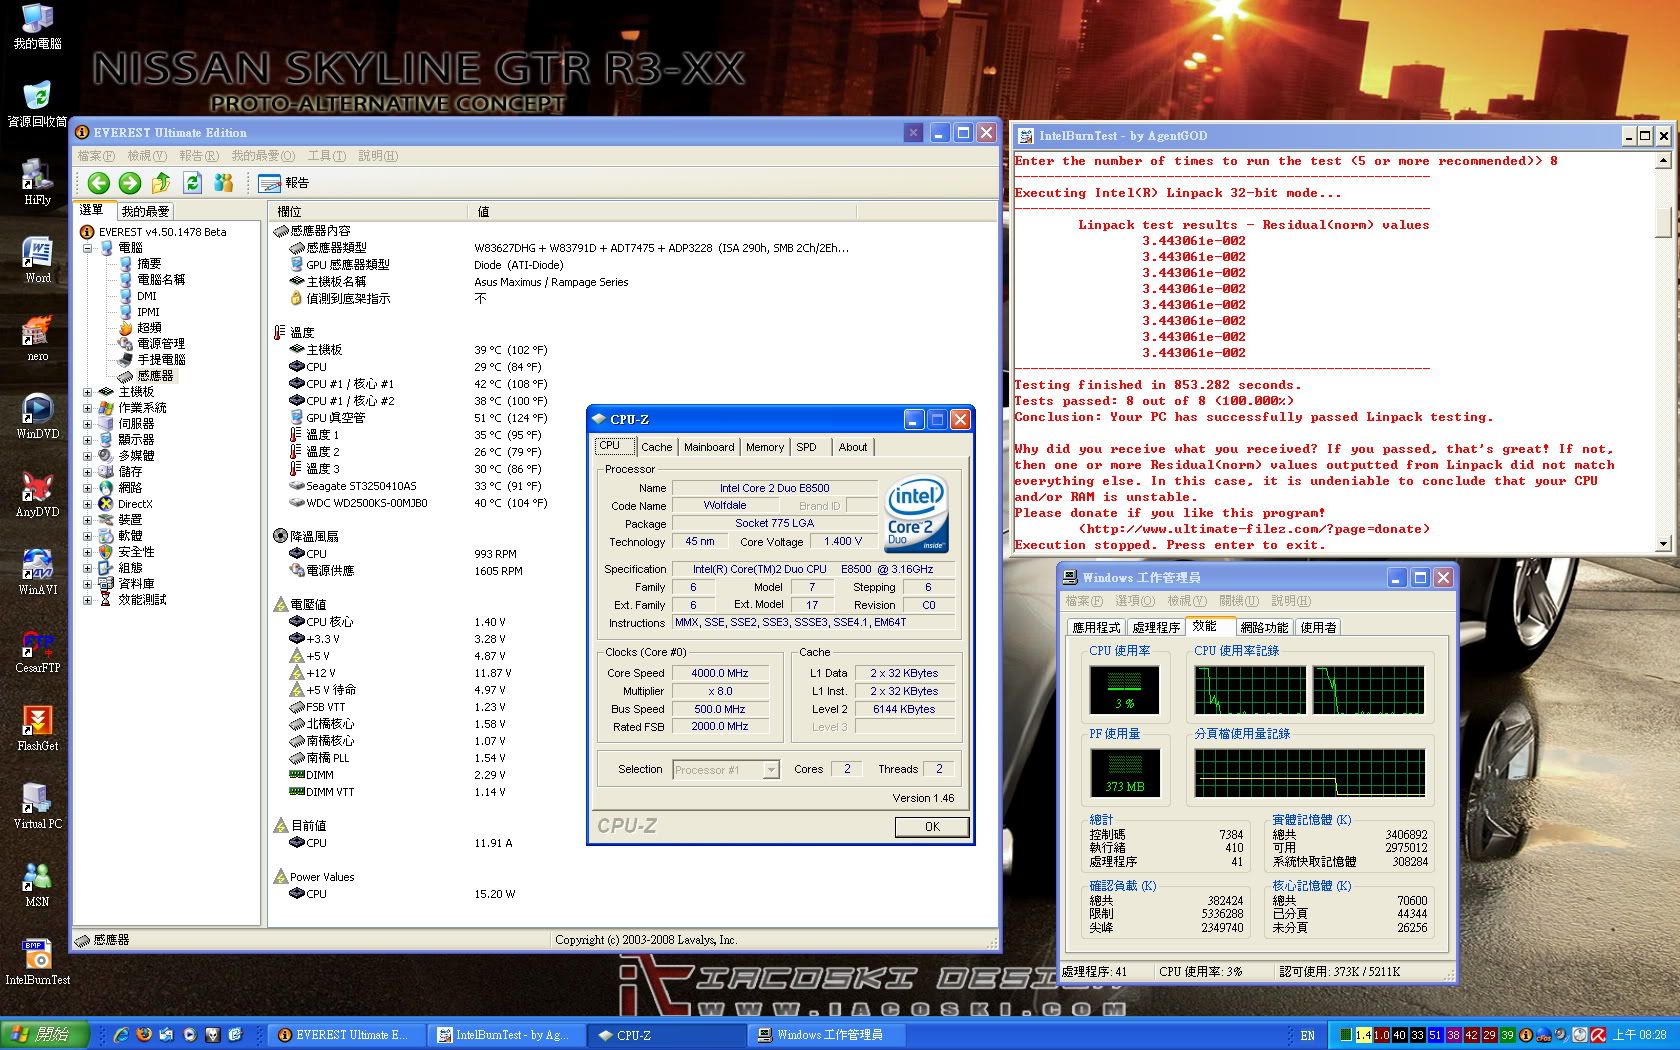Switch to CPU-Z Mainboard tab

click(x=709, y=447)
